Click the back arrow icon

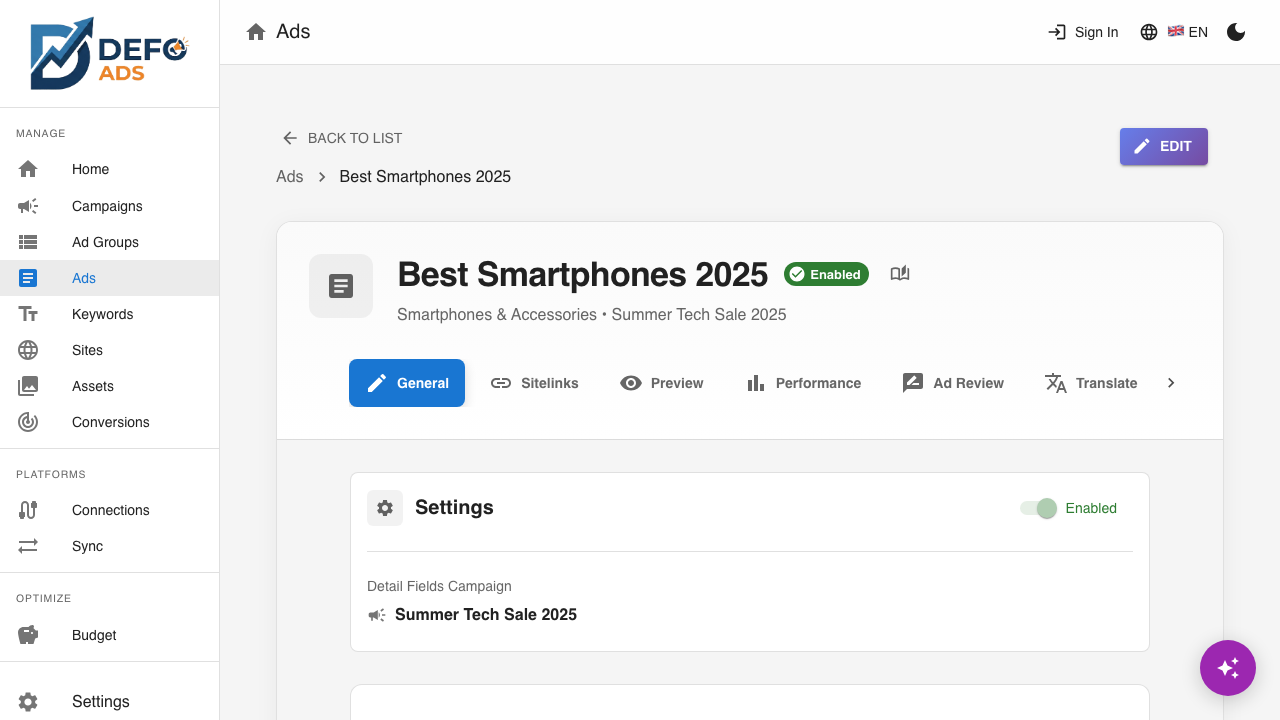(x=290, y=138)
